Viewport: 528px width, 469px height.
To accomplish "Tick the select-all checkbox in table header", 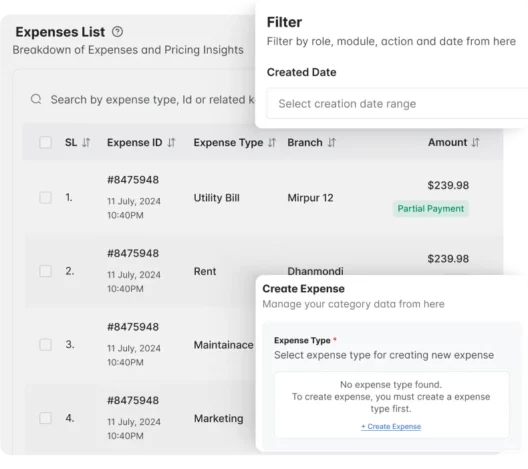I will click(45, 142).
